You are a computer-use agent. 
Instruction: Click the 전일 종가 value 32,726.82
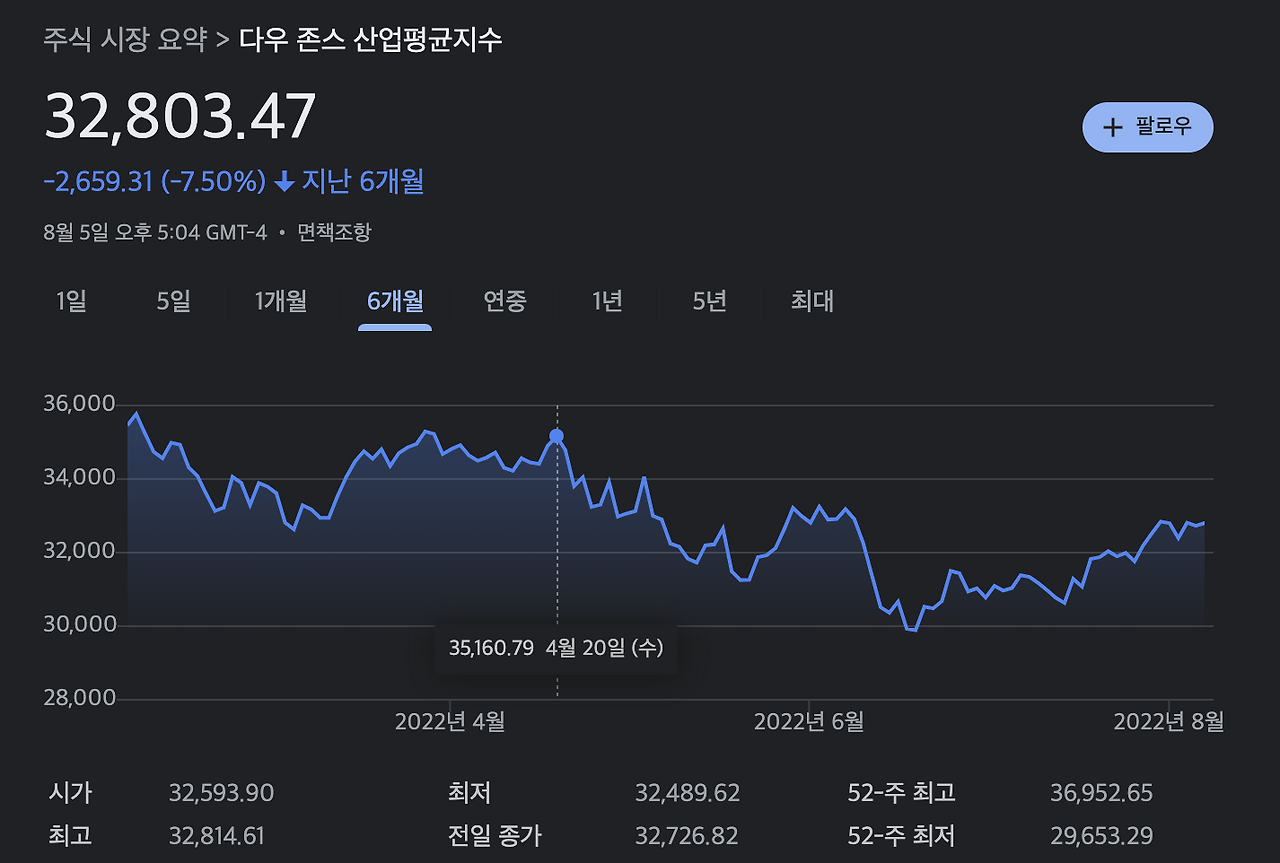click(686, 835)
